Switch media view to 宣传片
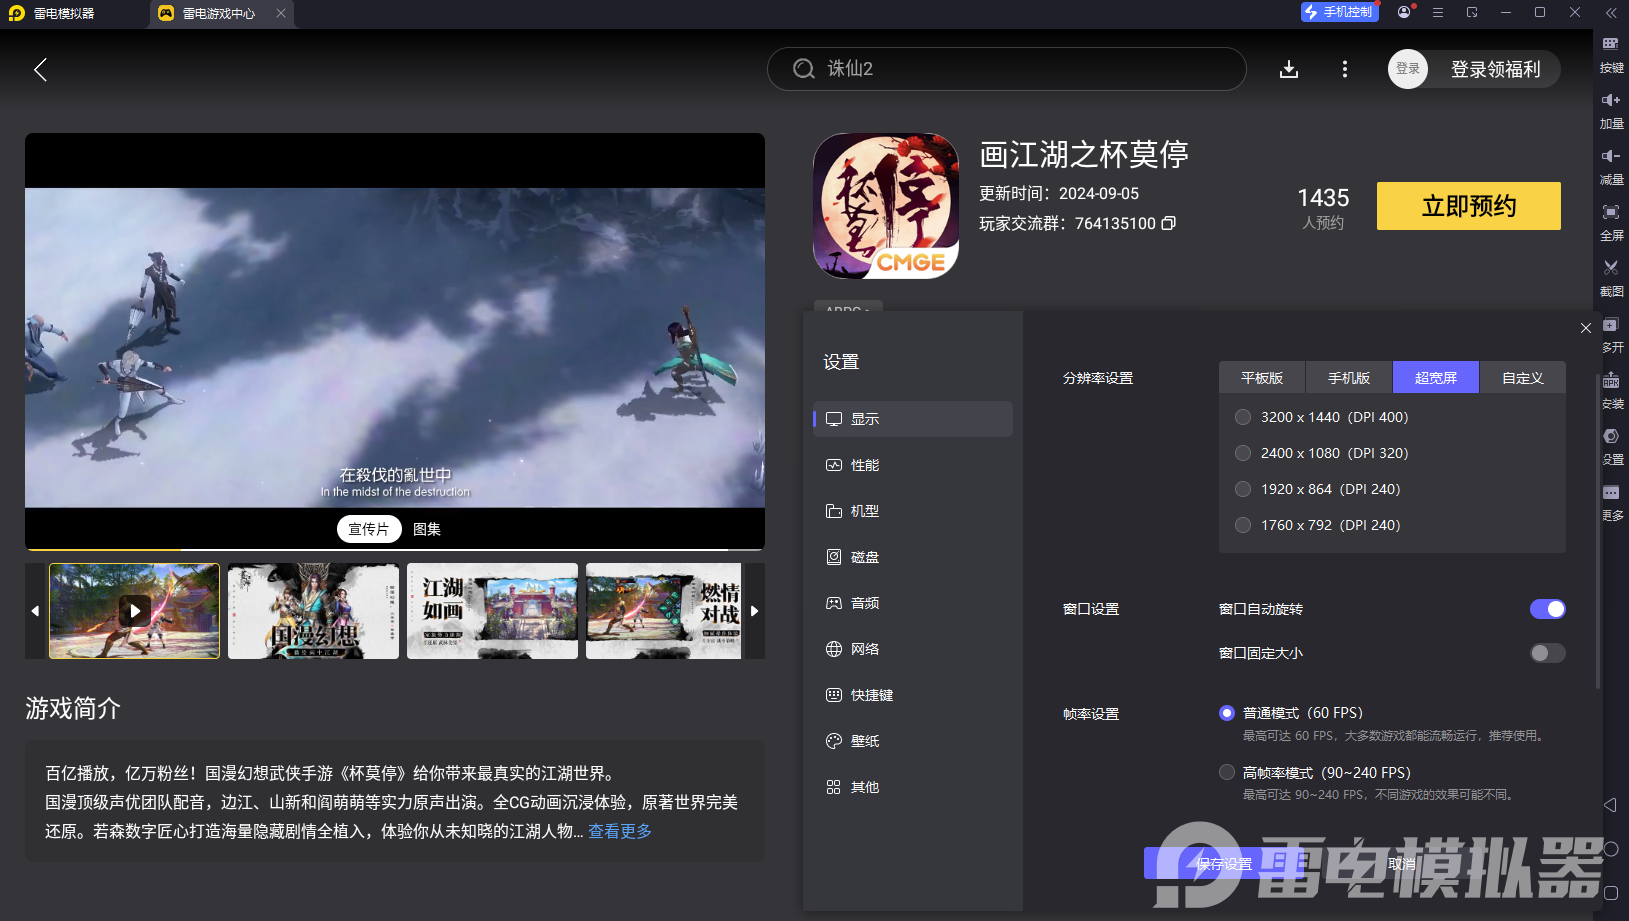 pos(369,529)
